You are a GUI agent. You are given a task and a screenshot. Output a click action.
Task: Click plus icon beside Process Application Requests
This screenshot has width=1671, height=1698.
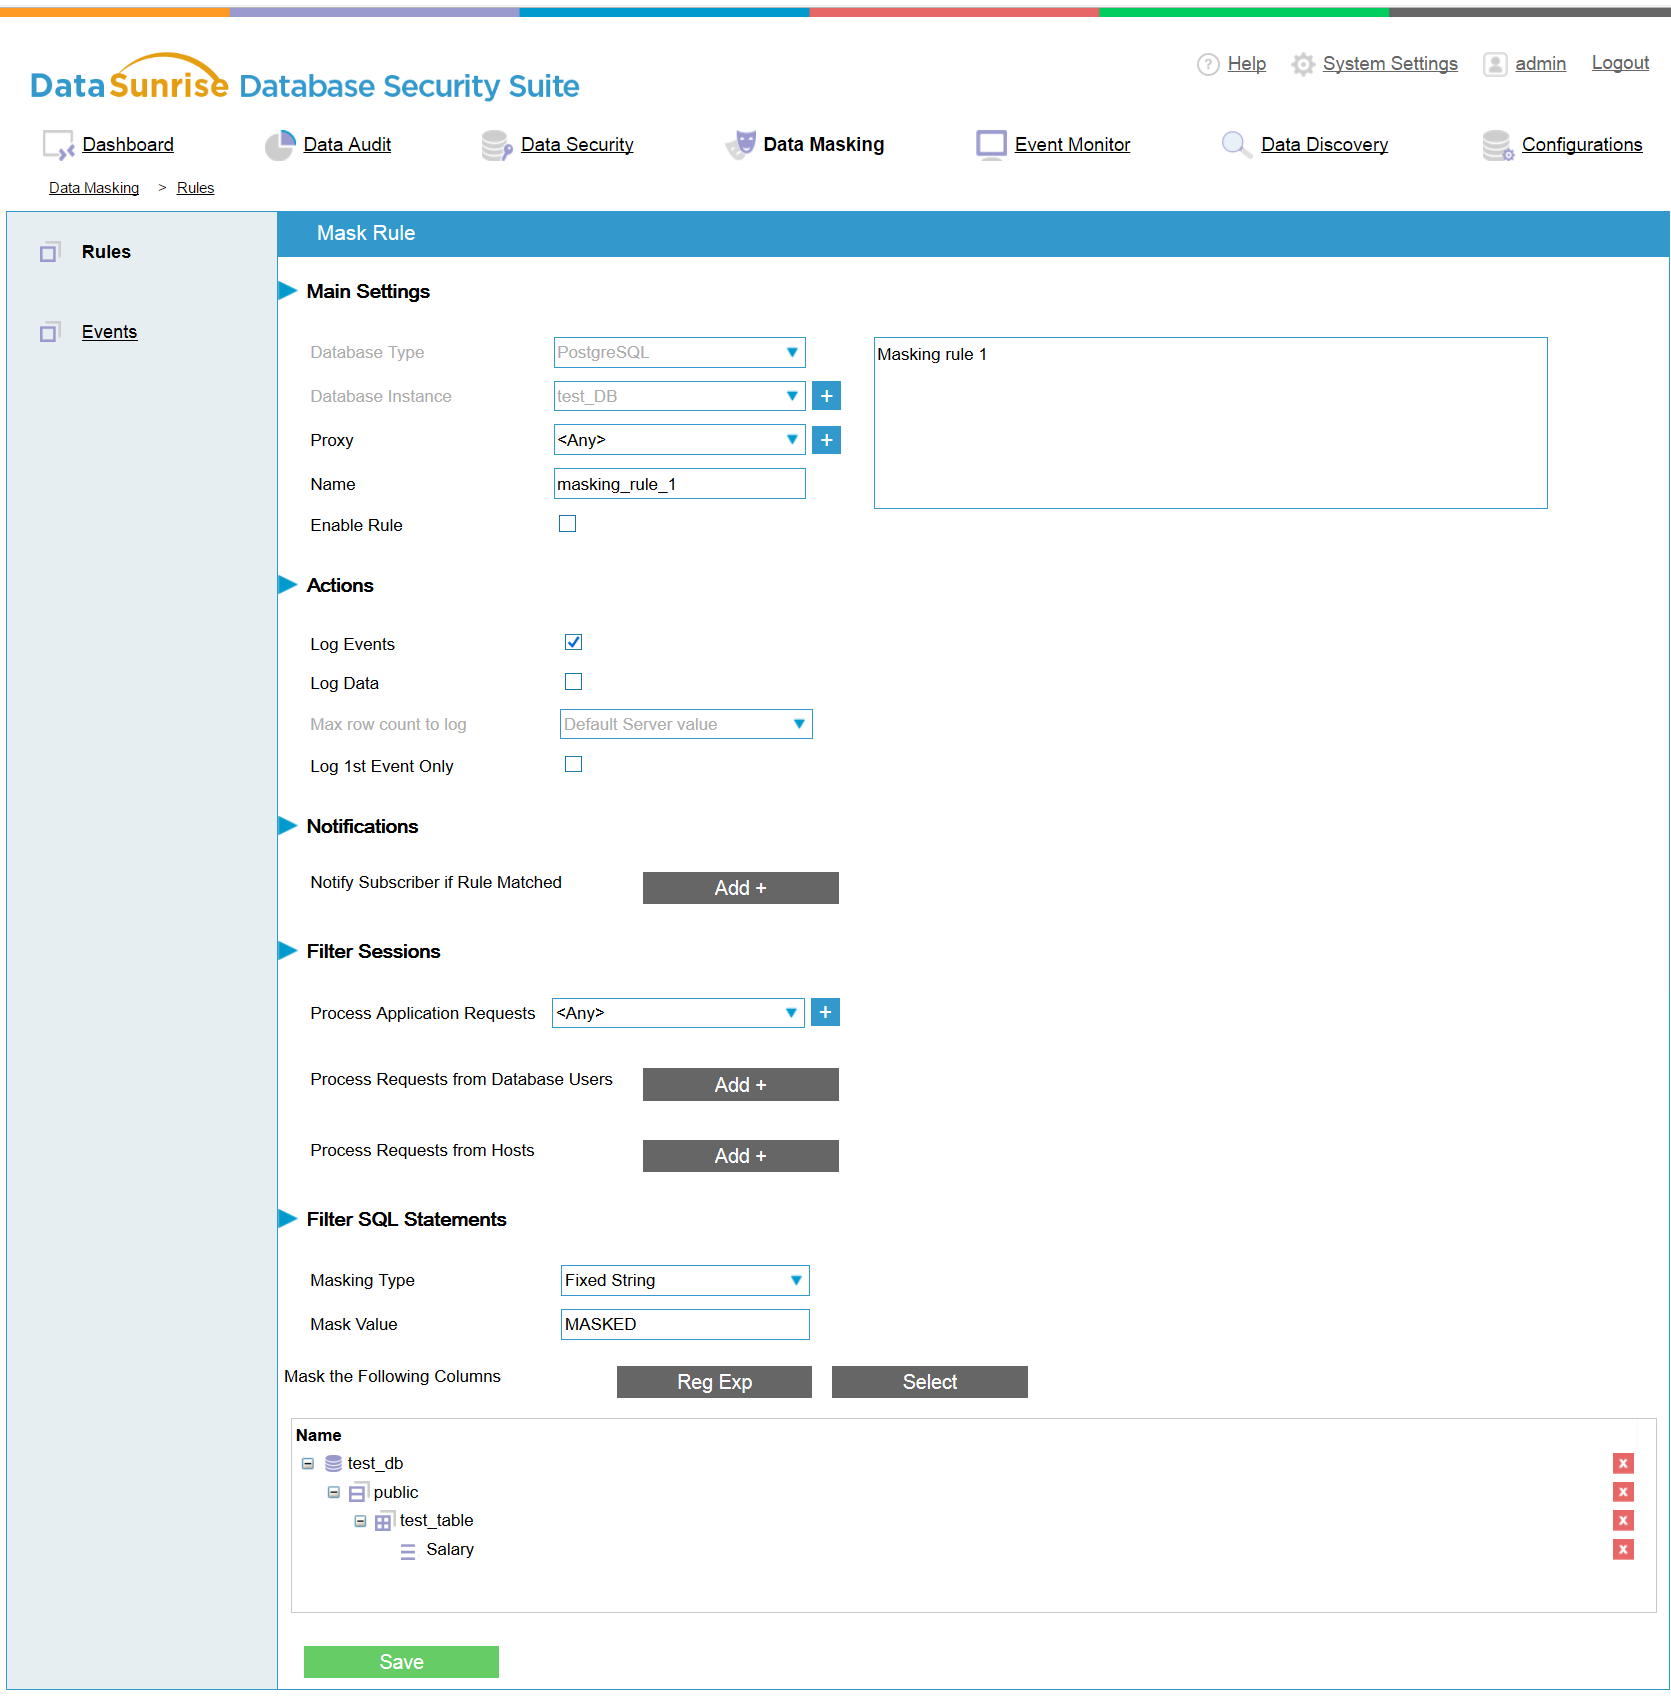point(825,1013)
